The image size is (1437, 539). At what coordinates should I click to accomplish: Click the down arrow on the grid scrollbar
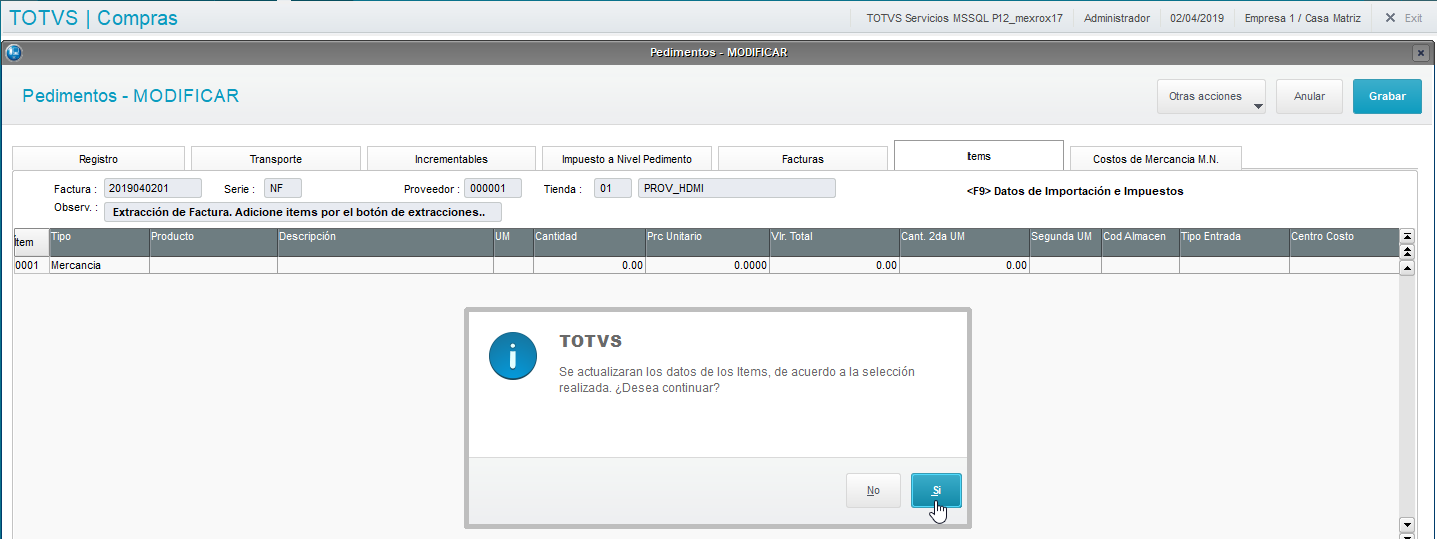pyautogui.click(x=1407, y=525)
